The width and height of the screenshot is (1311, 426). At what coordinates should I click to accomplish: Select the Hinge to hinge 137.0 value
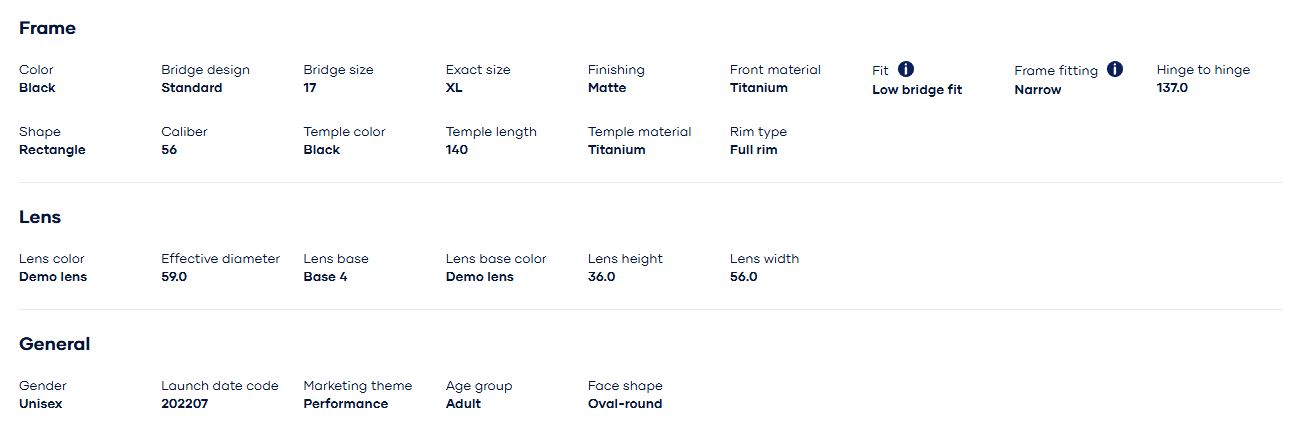pos(1174,88)
